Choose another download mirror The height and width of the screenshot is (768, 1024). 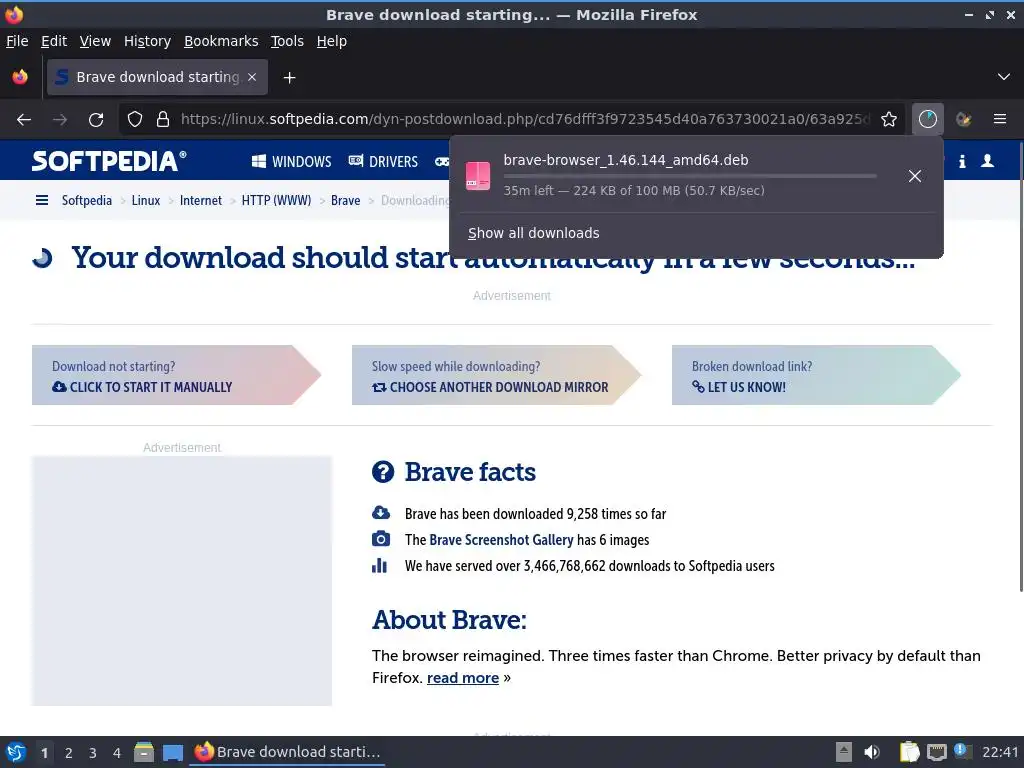tap(496, 375)
